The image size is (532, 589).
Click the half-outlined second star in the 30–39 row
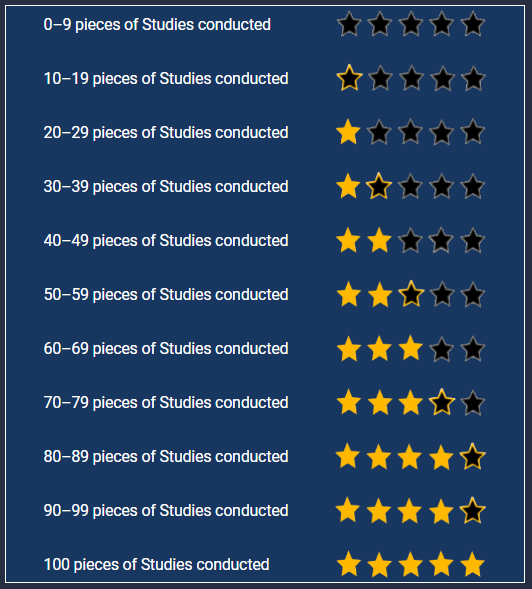[379, 186]
